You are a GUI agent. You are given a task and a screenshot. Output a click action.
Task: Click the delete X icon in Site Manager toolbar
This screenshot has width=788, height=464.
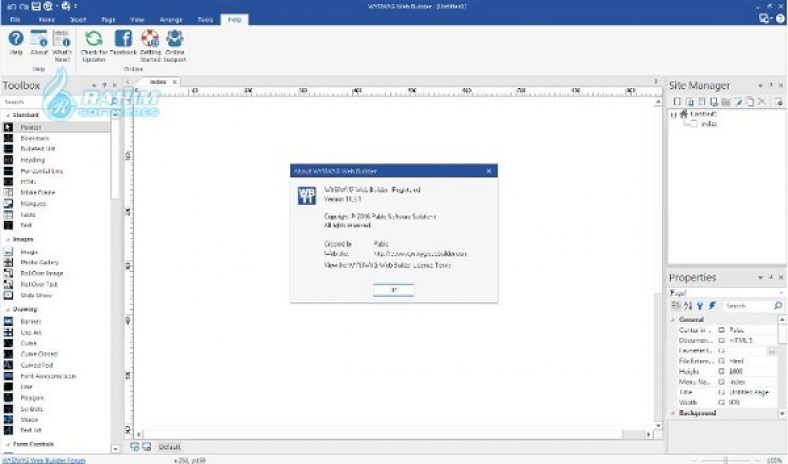[762, 102]
